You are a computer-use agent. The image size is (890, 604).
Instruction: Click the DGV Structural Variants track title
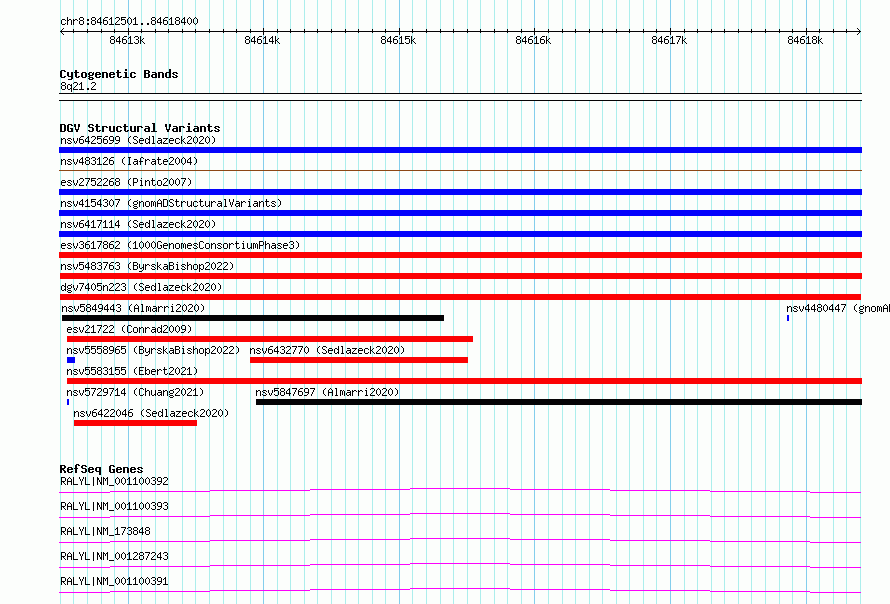(140, 128)
